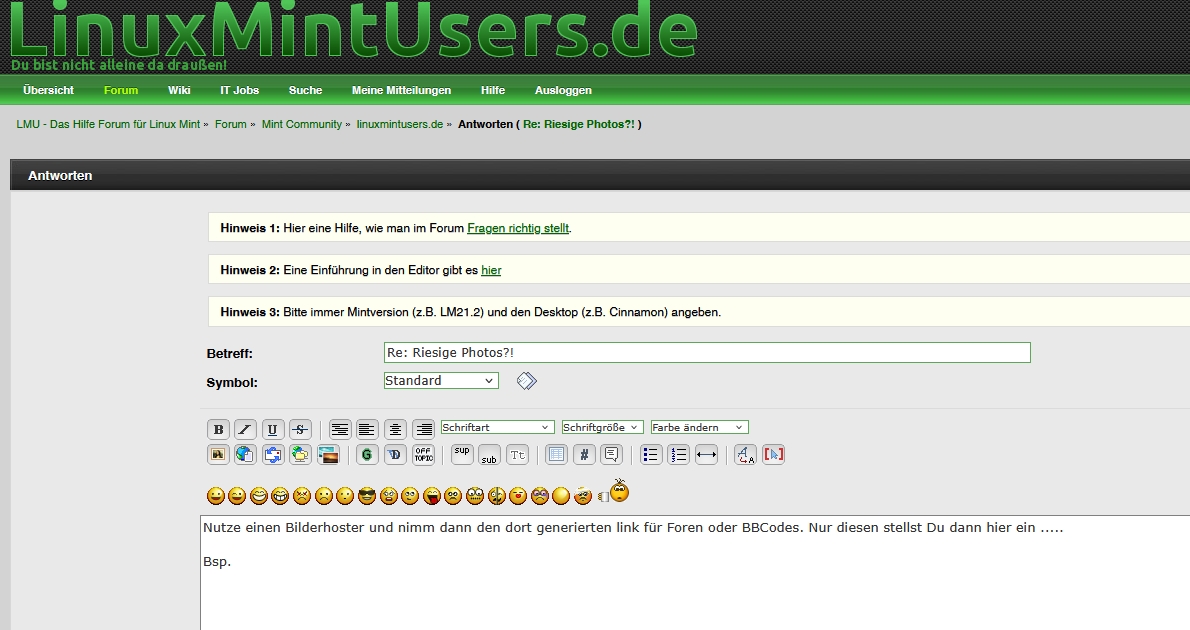Insert an image with the landscape photo icon
The image size is (1190, 630).
[x=328, y=454]
